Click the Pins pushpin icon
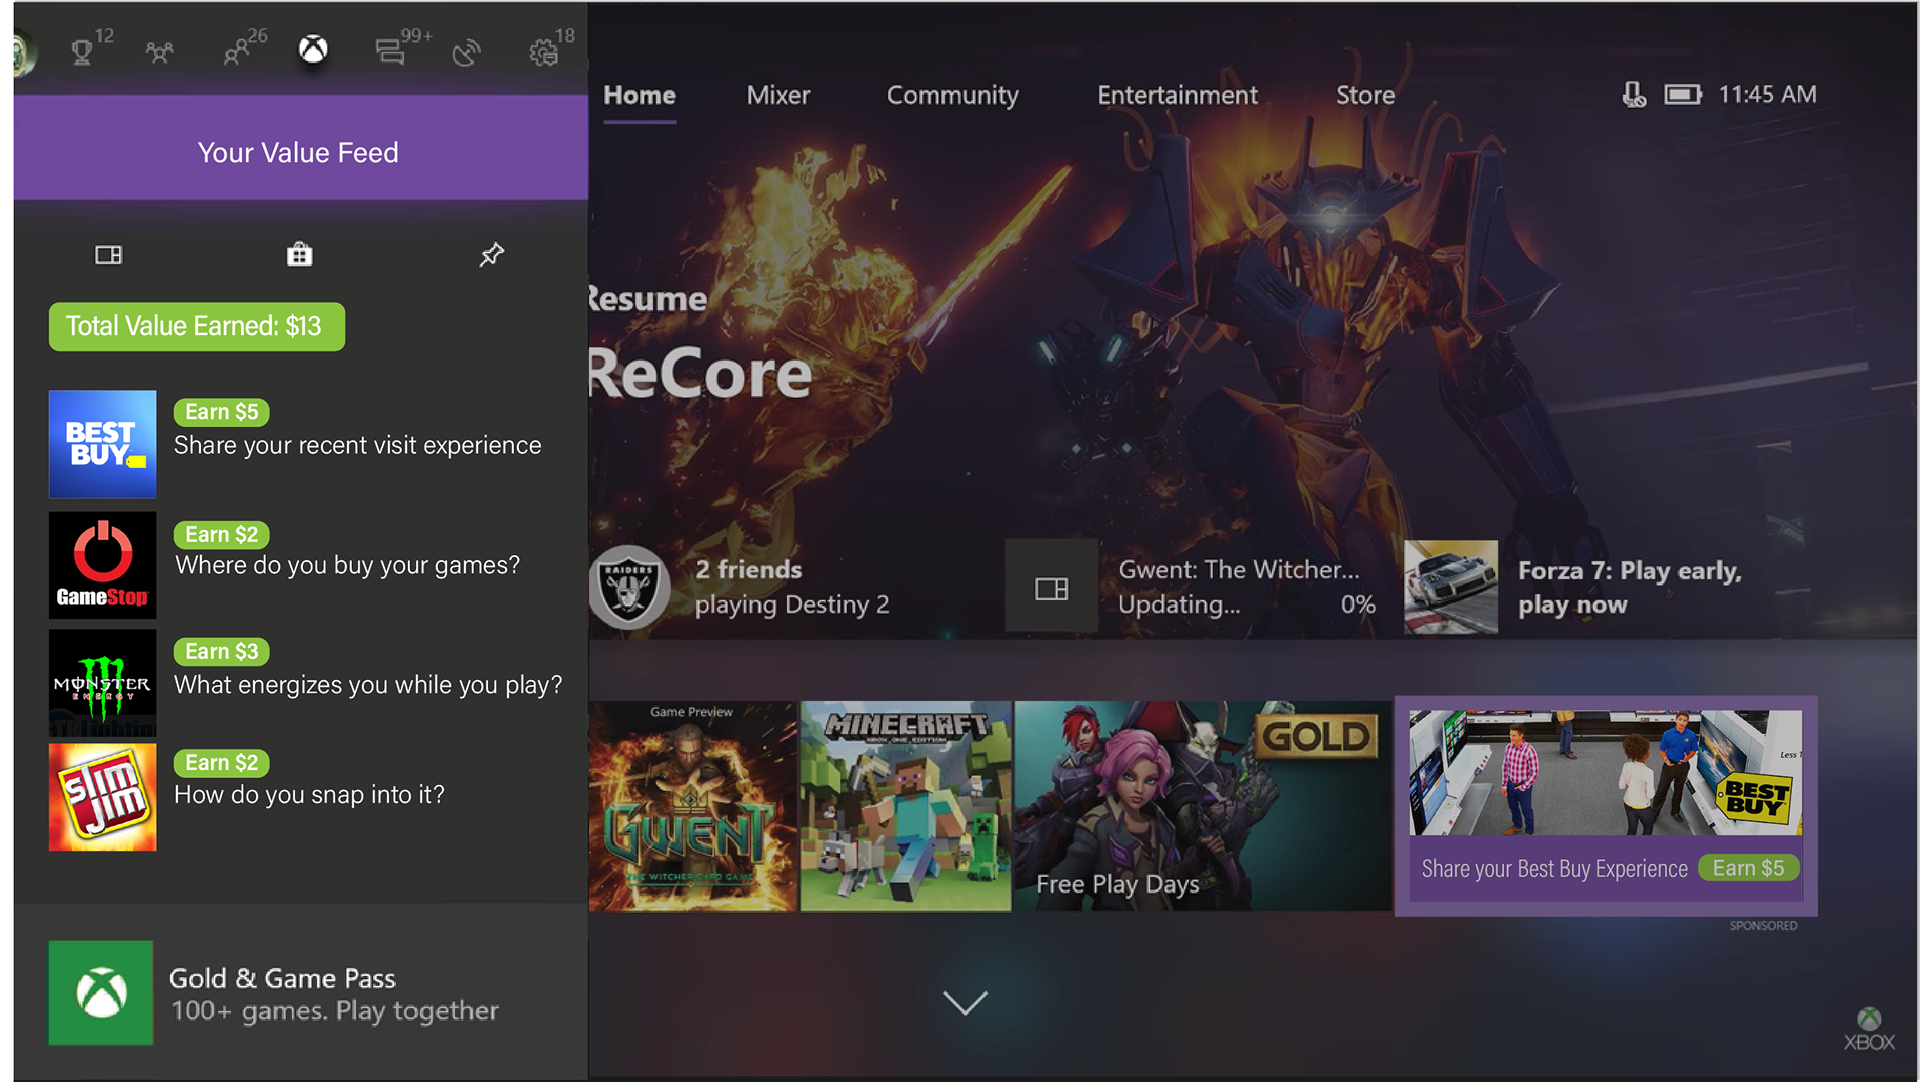Screen dimensions: 1920x1082 491,255
